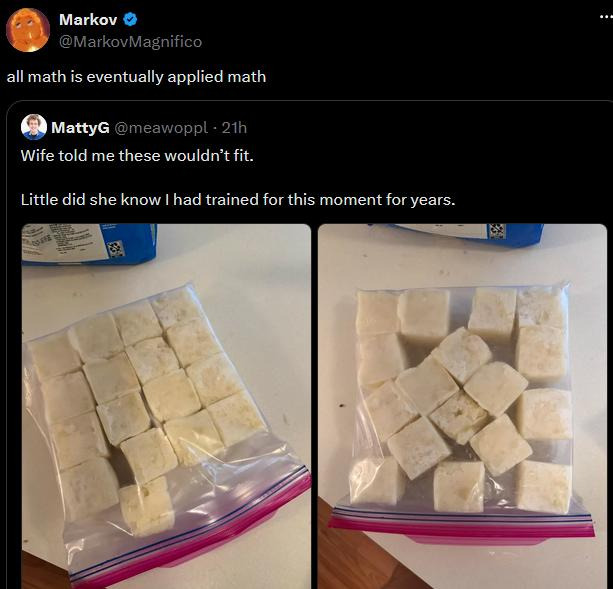This screenshot has width=613, height=589.
Task: Open the @MarkovMagnifico handle
Action: [x=130, y=41]
